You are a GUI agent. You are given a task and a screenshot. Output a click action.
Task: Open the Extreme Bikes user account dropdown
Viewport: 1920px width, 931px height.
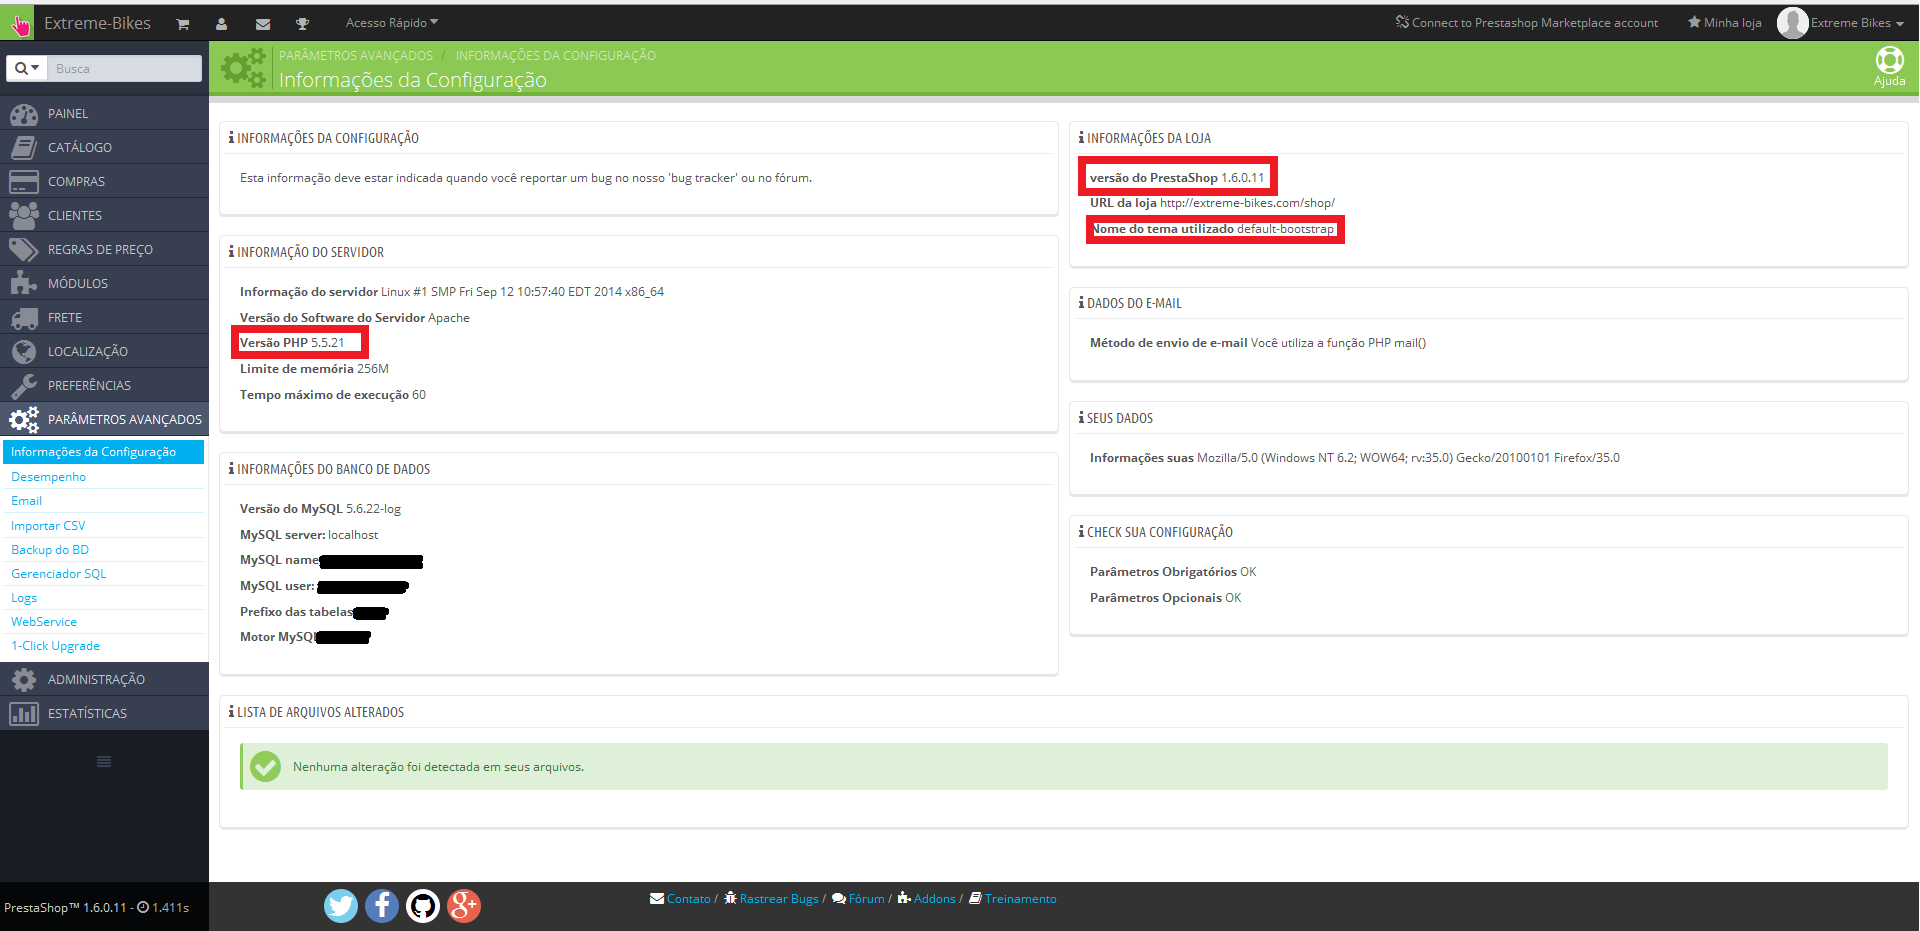(1841, 23)
